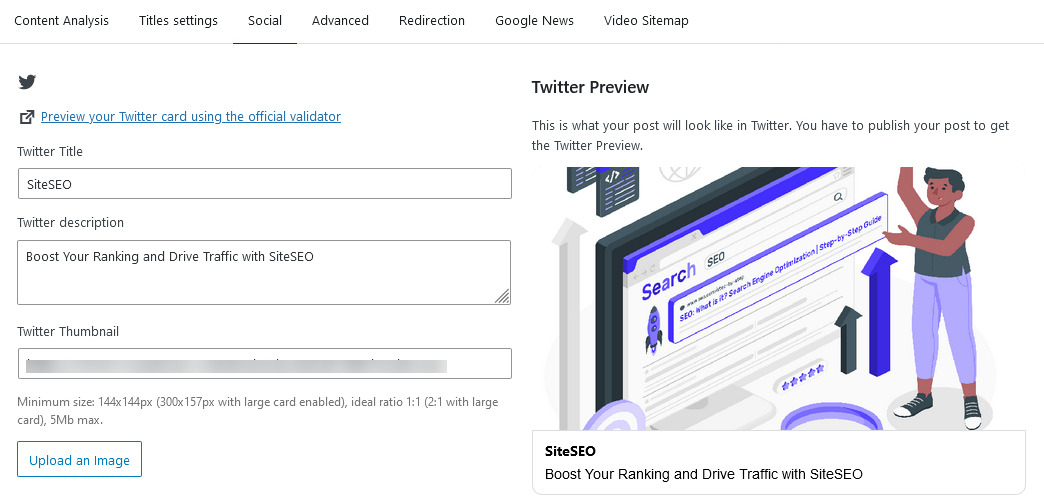Click the Minimum size hint text
This screenshot has width=1044, height=502.
coord(258,411)
